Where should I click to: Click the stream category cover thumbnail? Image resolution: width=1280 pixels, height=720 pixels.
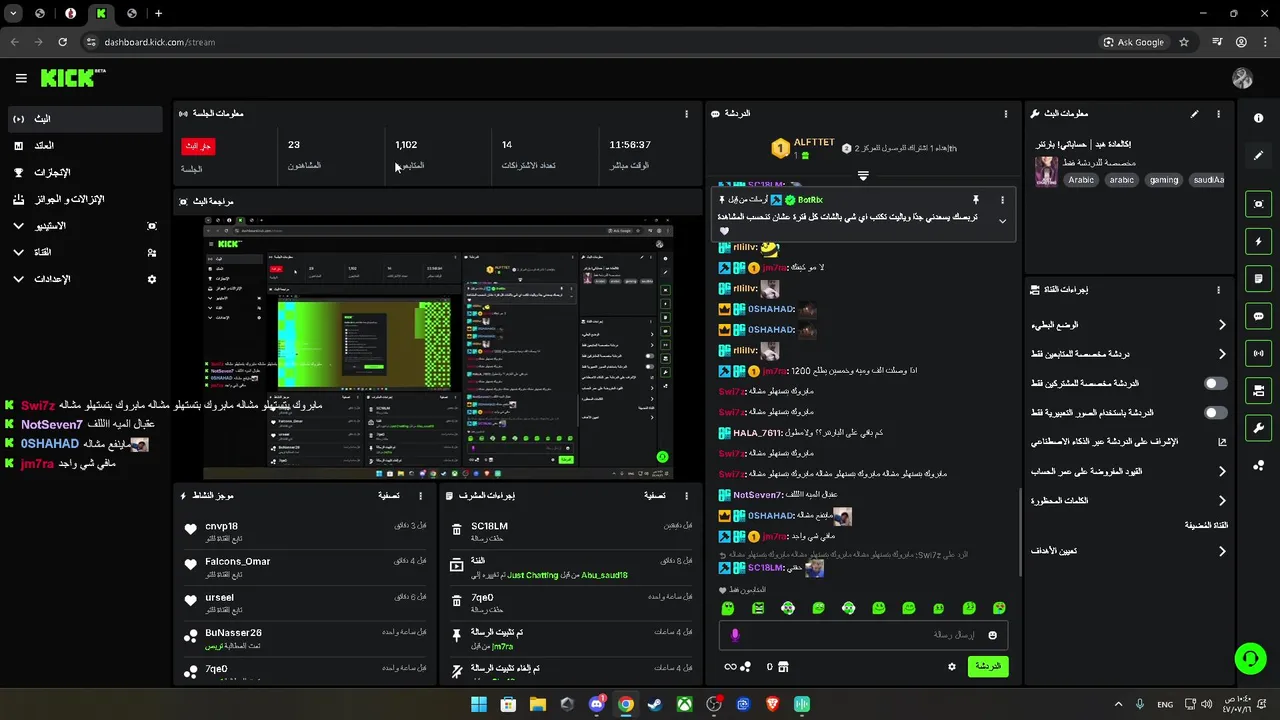1046,171
